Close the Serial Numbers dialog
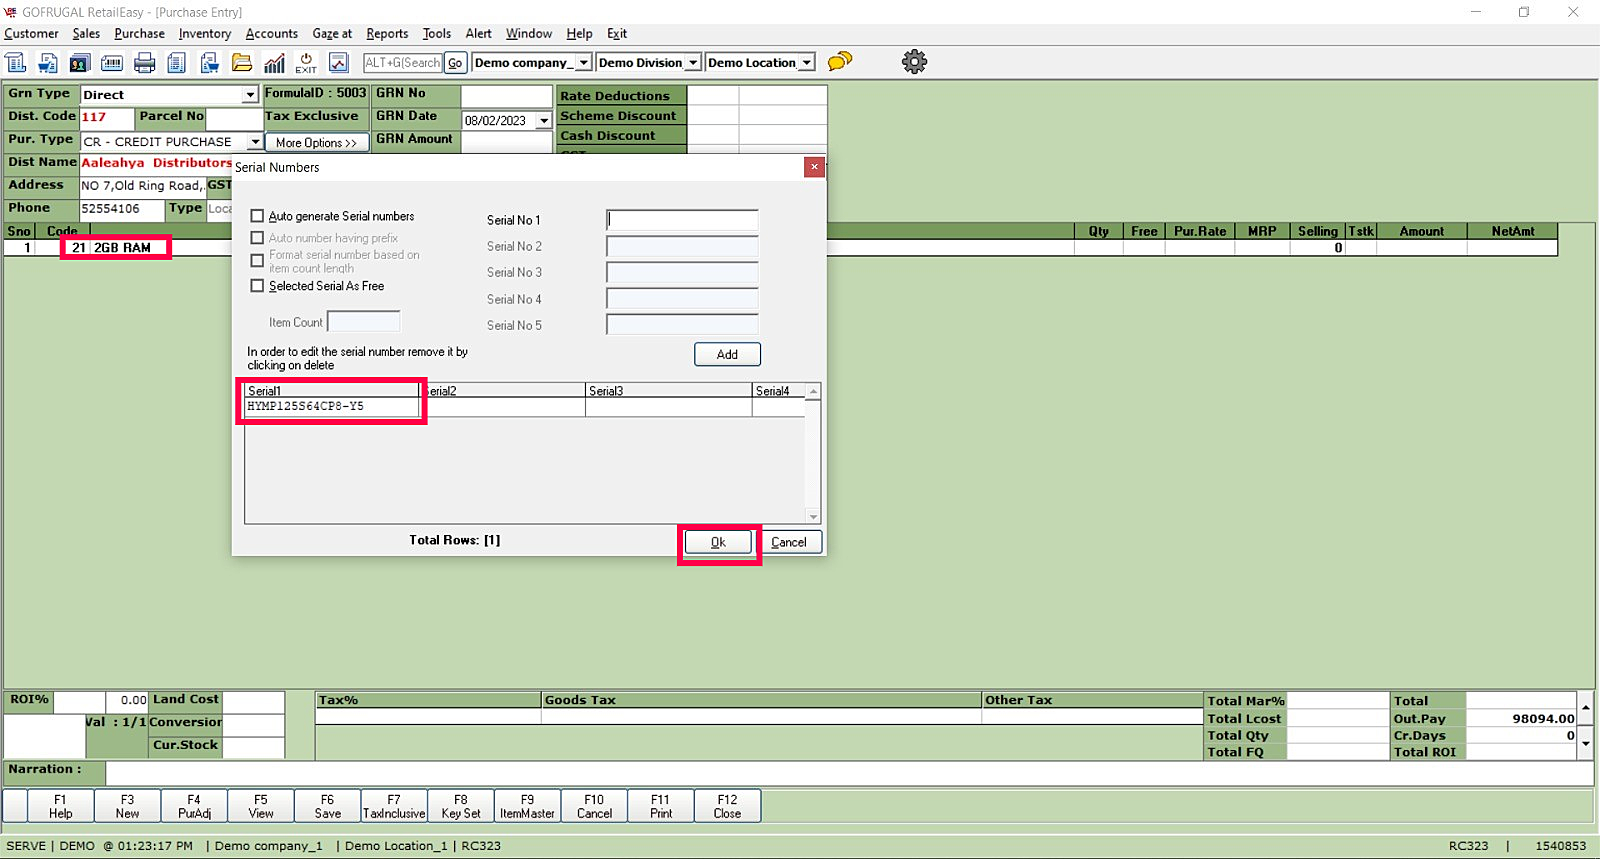Viewport: 1600px width, 859px height. (815, 167)
